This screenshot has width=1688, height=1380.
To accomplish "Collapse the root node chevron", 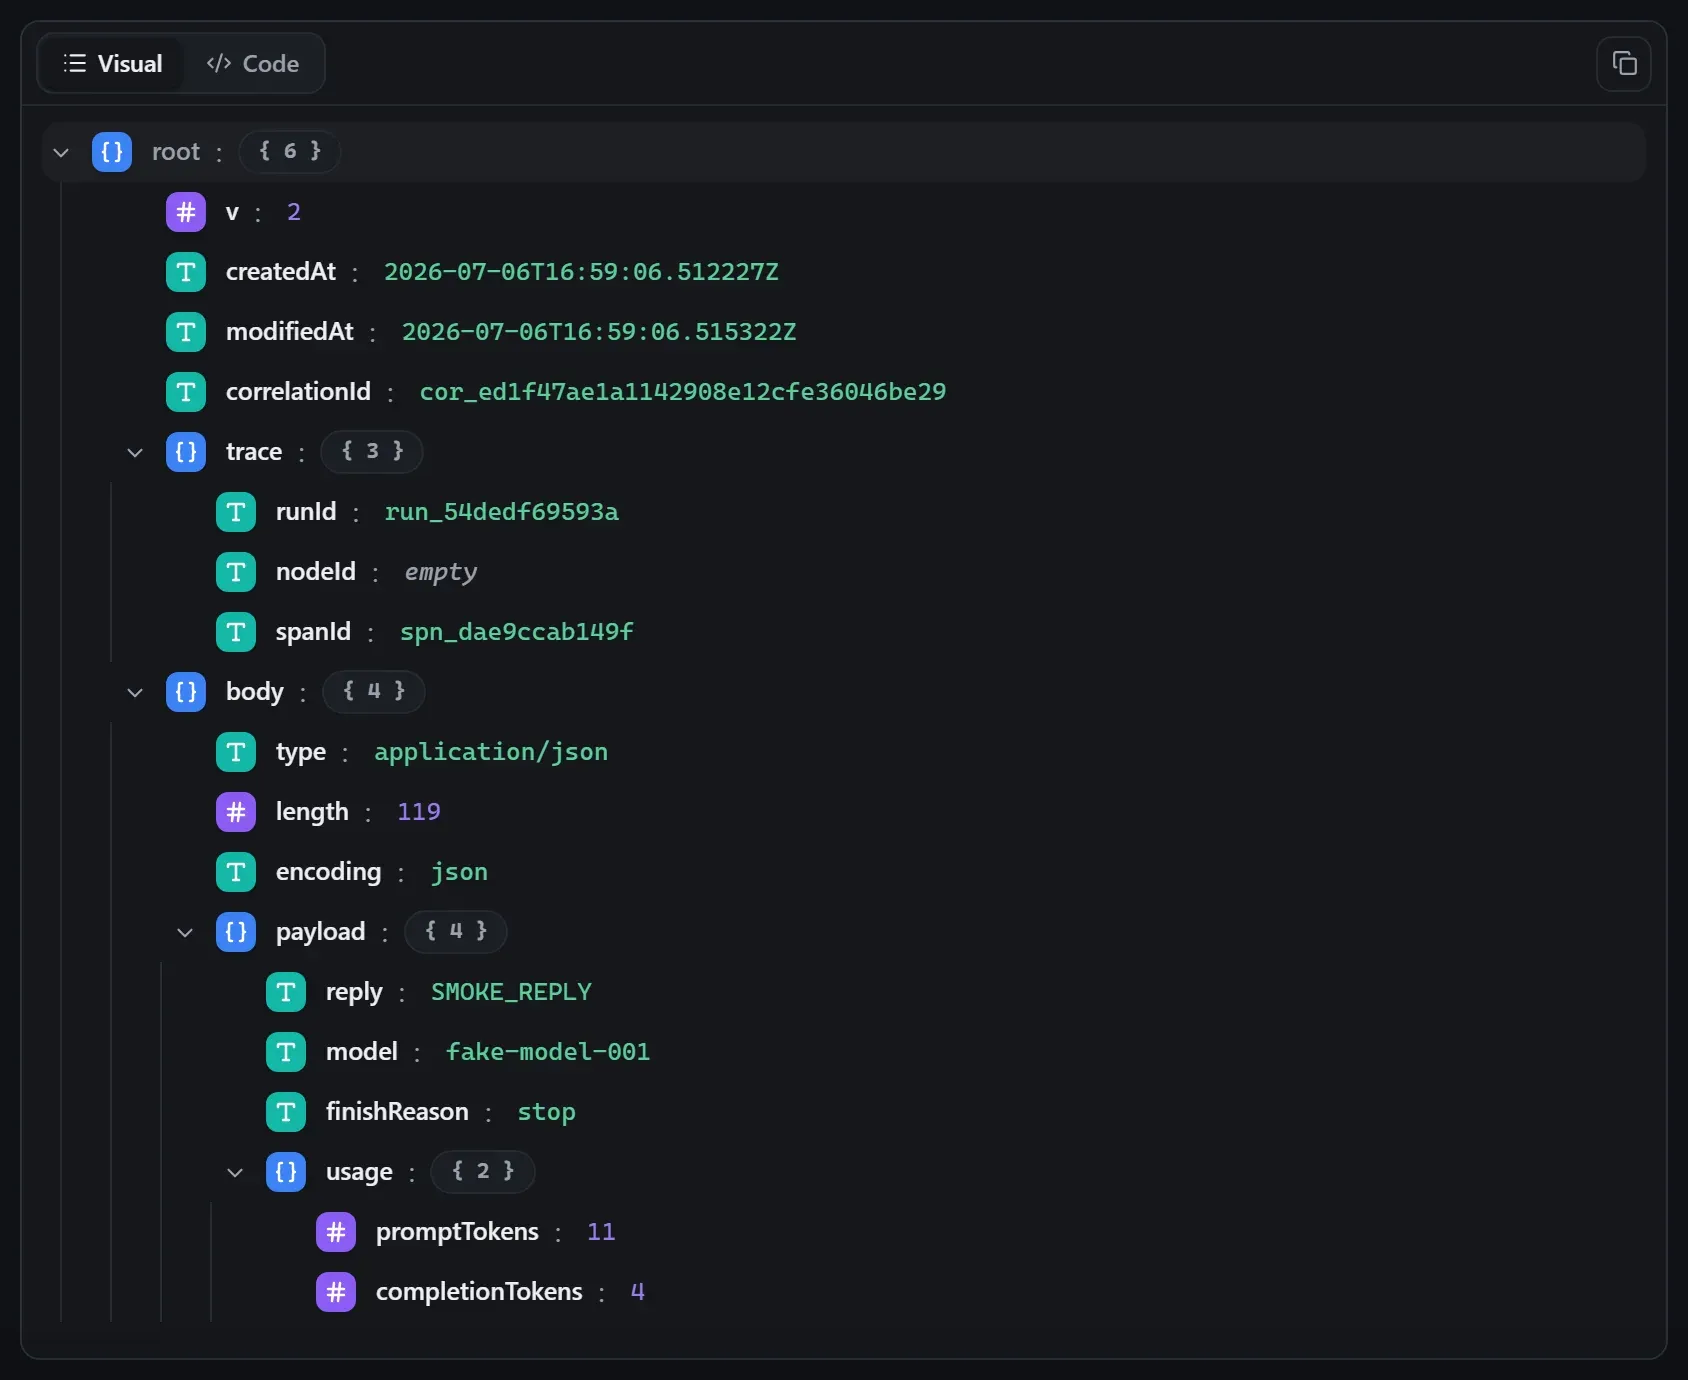I will [61, 152].
